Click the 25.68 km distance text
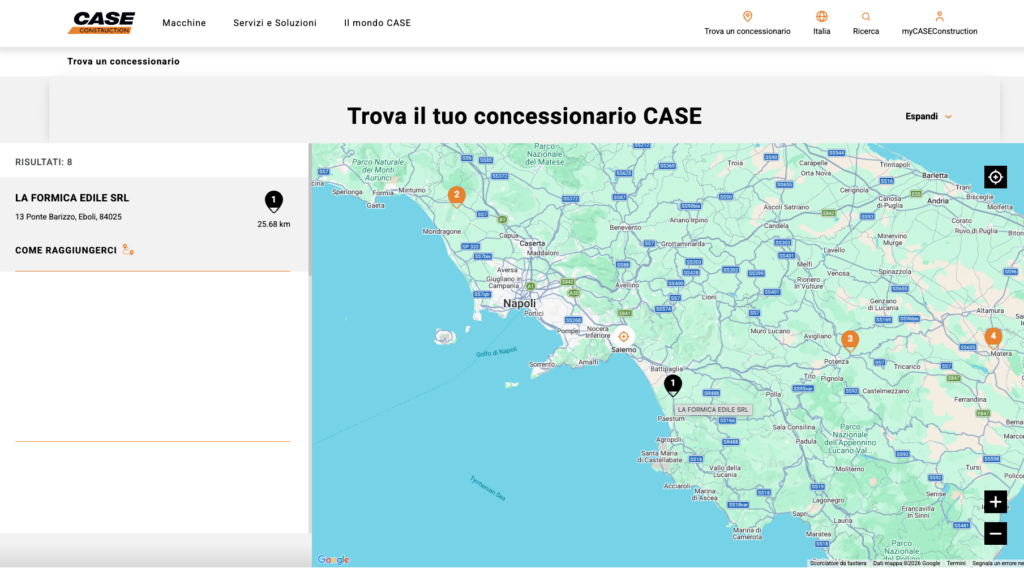The height and width of the screenshot is (581, 1024). tap(274, 224)
